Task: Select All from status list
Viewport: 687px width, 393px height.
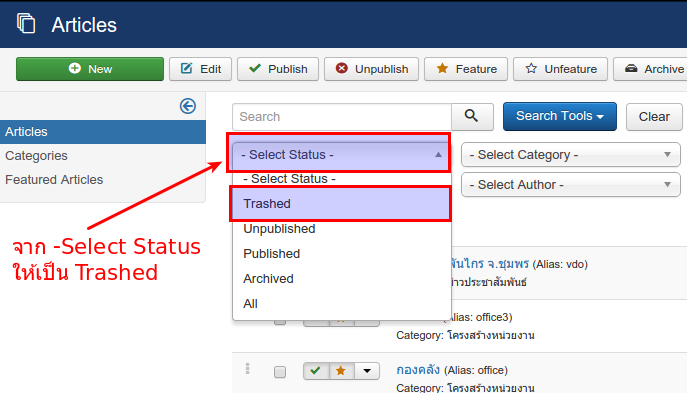Action: [342, 304]
